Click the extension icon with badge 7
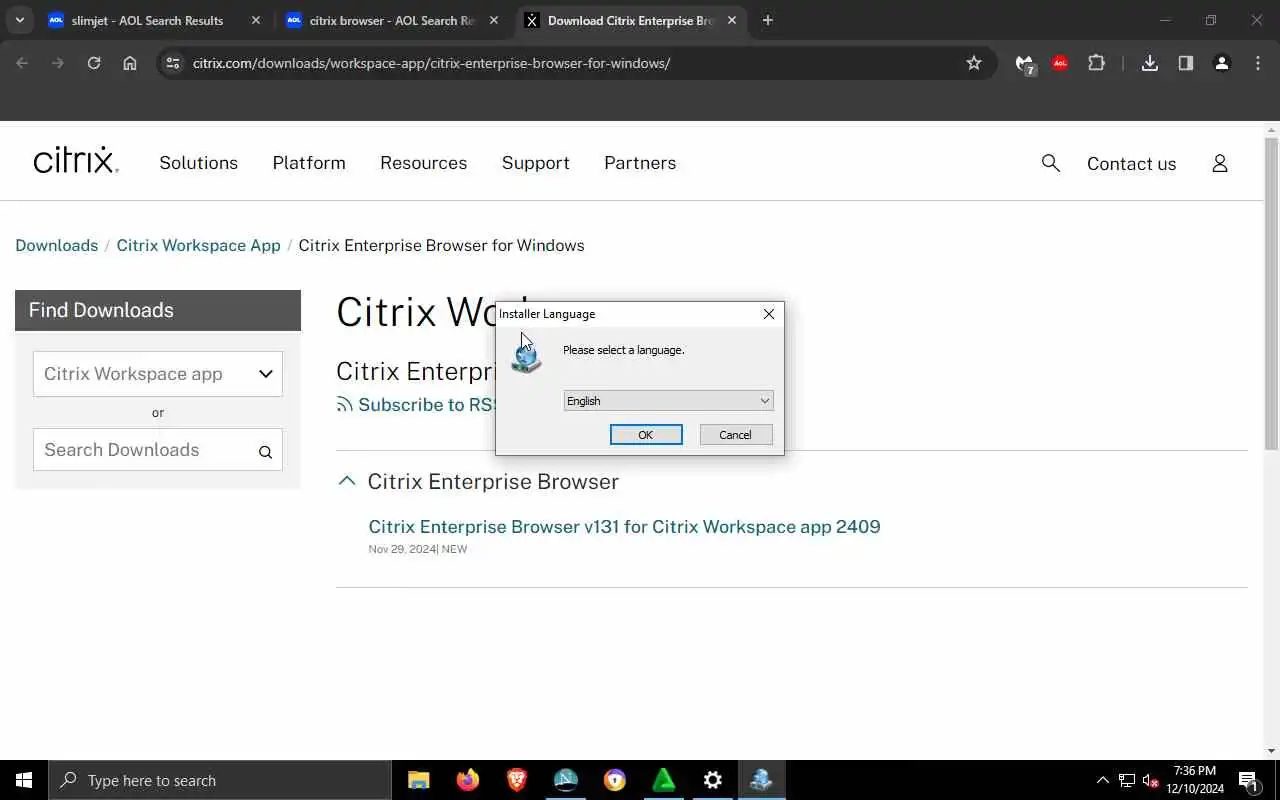This screenshot has height=800, width=1280. click(1024, 64)
